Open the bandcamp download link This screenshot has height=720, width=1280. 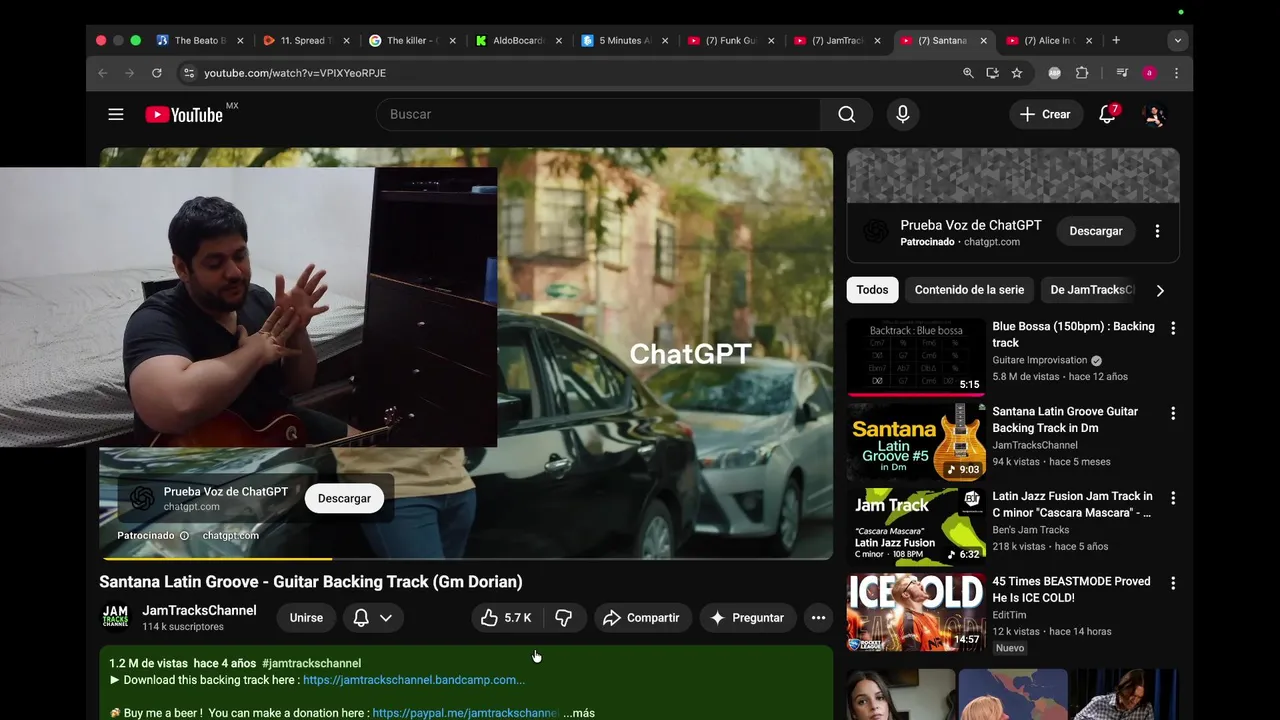click(413, 680)
